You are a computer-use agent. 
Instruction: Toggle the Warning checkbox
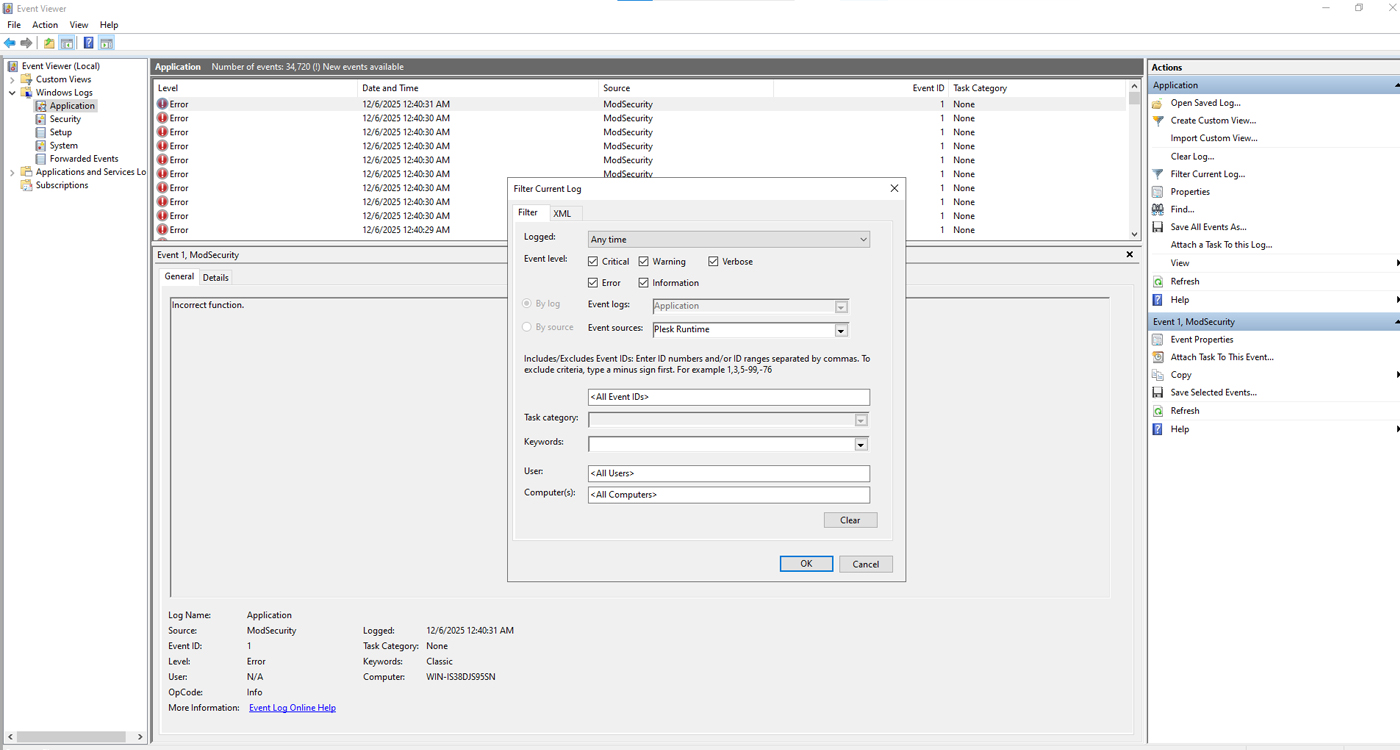pos(644,262)
